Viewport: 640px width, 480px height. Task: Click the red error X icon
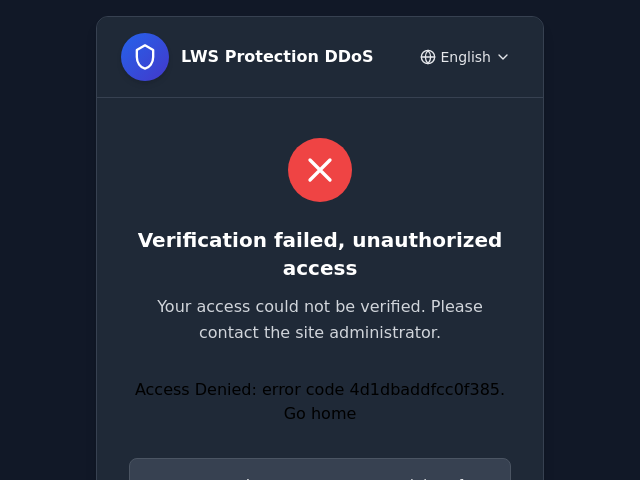point(320,170)
